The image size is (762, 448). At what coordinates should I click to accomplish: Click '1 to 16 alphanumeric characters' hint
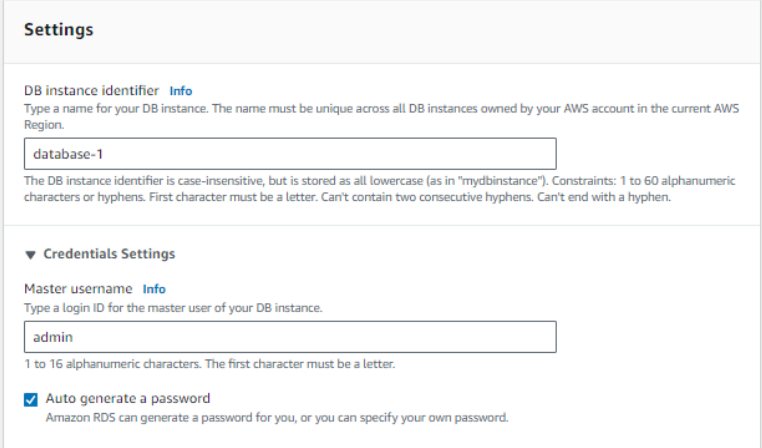pyautogui.click(x=209, y=363)
